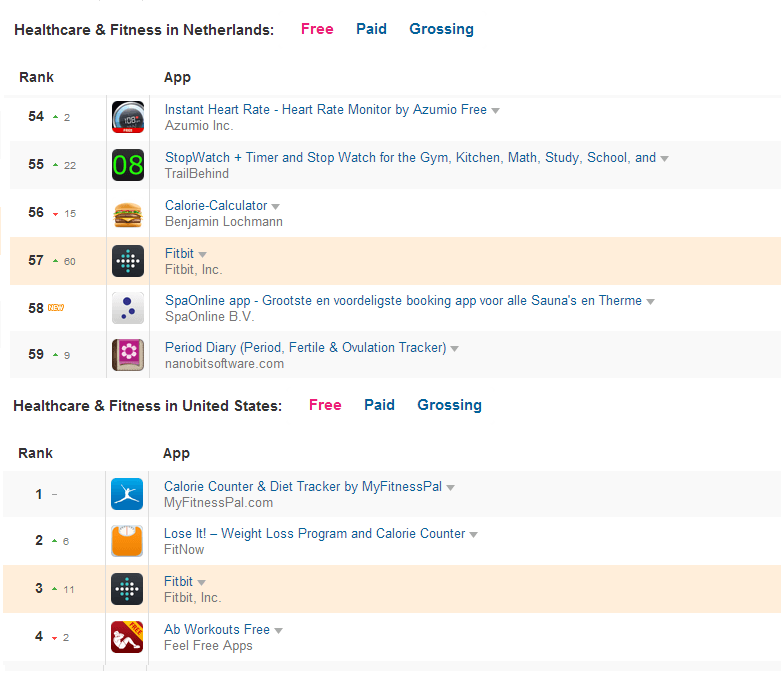Image resolution: width=781 pixels, height=684 pixels.
Task: Click Rank column header in Netherlands table
Action: click(36, 77)
